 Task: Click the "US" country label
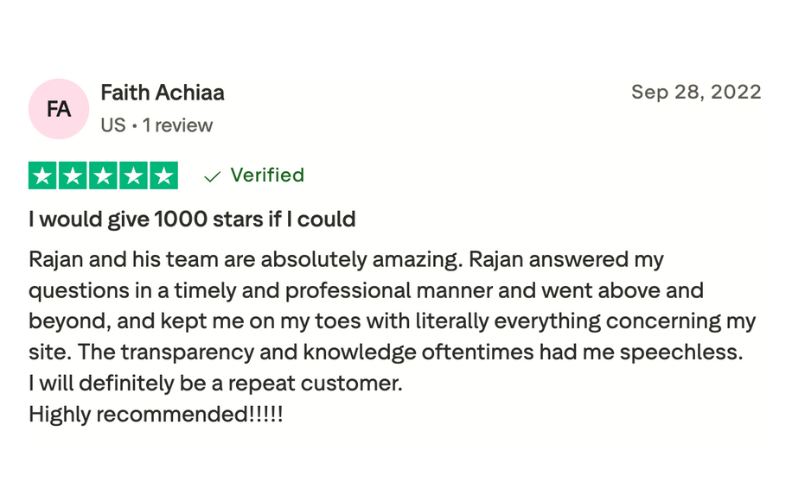tap(113, 126)
